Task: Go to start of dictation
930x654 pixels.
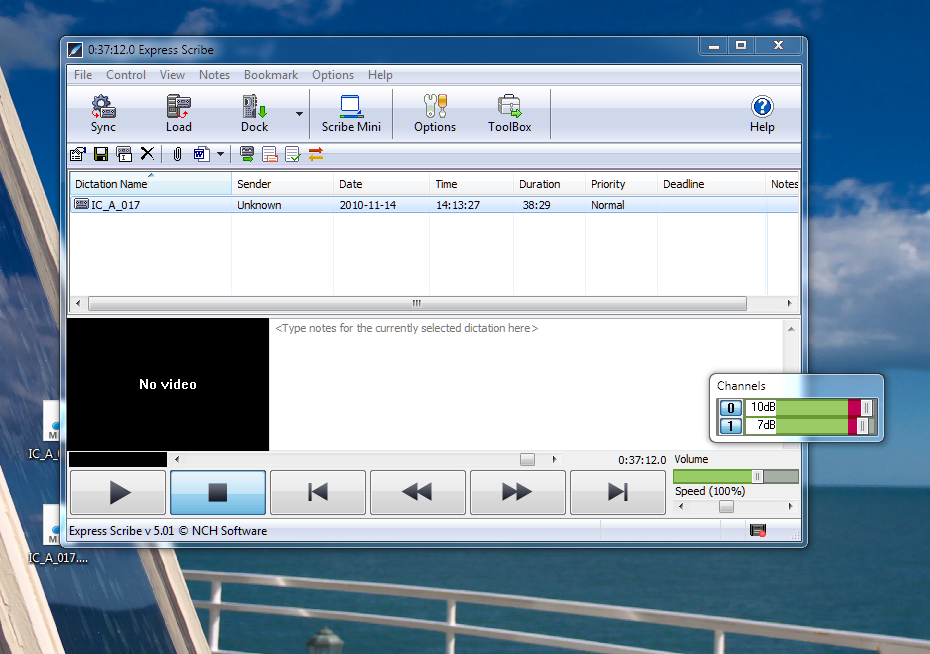Action: pyautogui.click(x=318, y=492)
